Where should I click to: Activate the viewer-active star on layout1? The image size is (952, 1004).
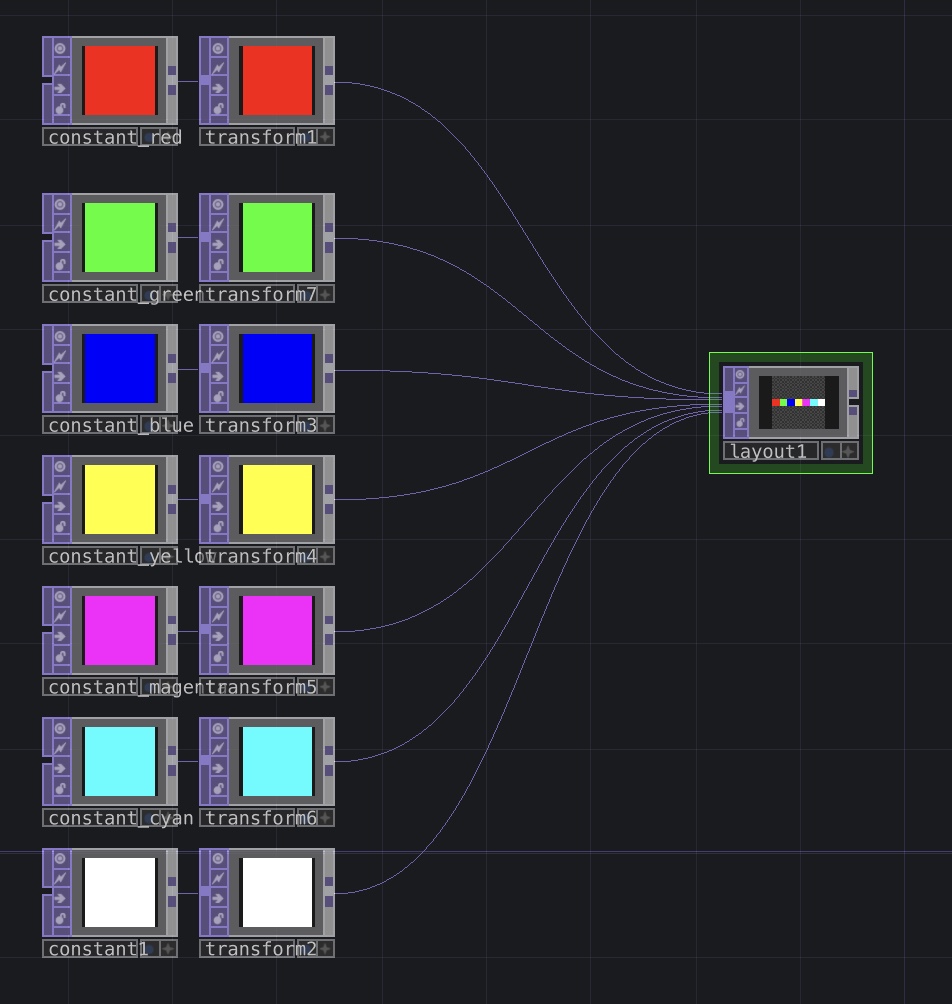coord(848,451)
